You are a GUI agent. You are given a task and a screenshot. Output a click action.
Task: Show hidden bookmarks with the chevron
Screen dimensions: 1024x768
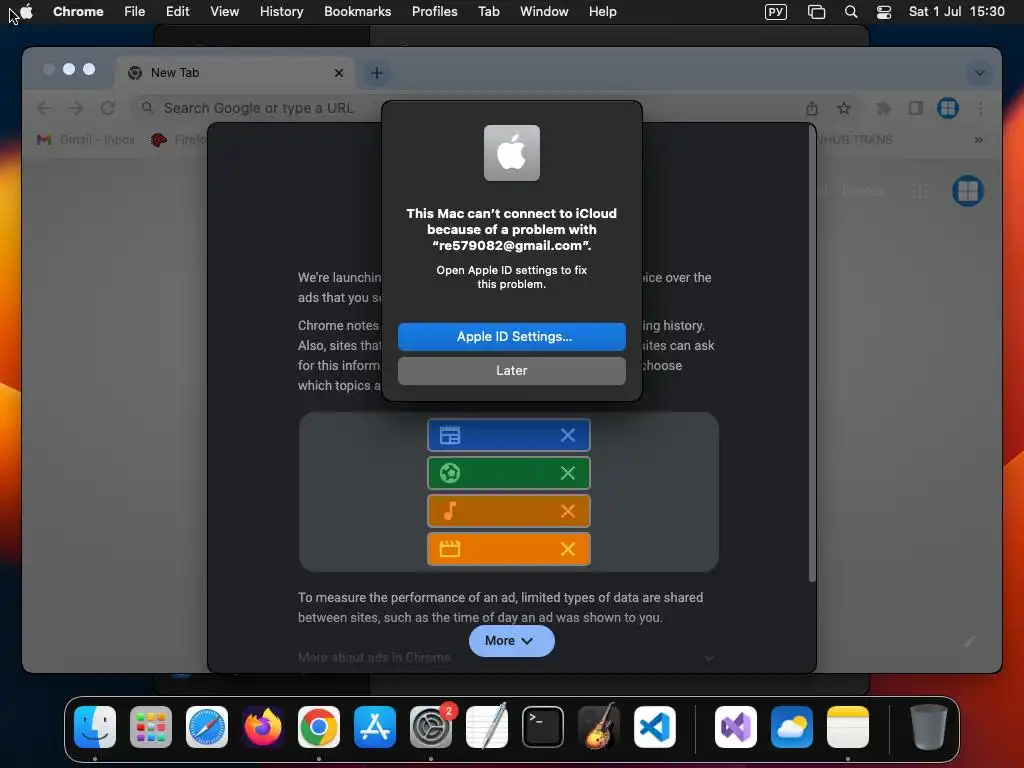(x=978, y=140)
